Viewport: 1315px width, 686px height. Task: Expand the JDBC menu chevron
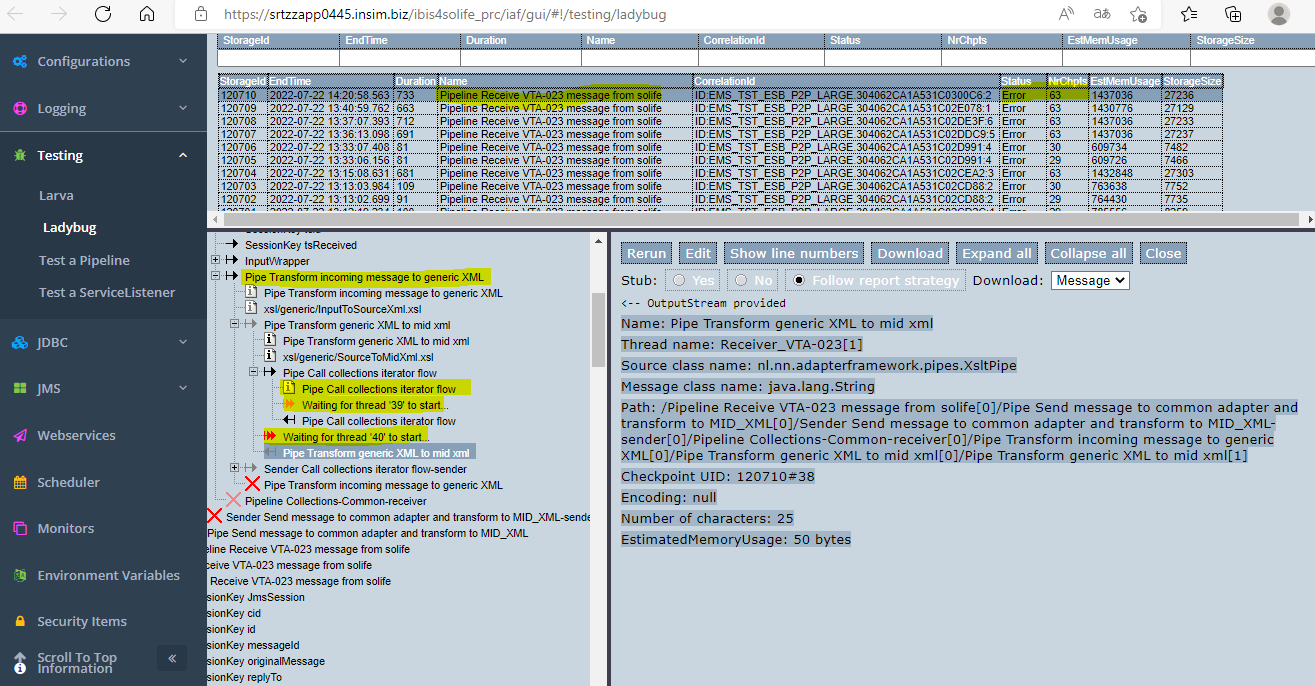point(183,342)
